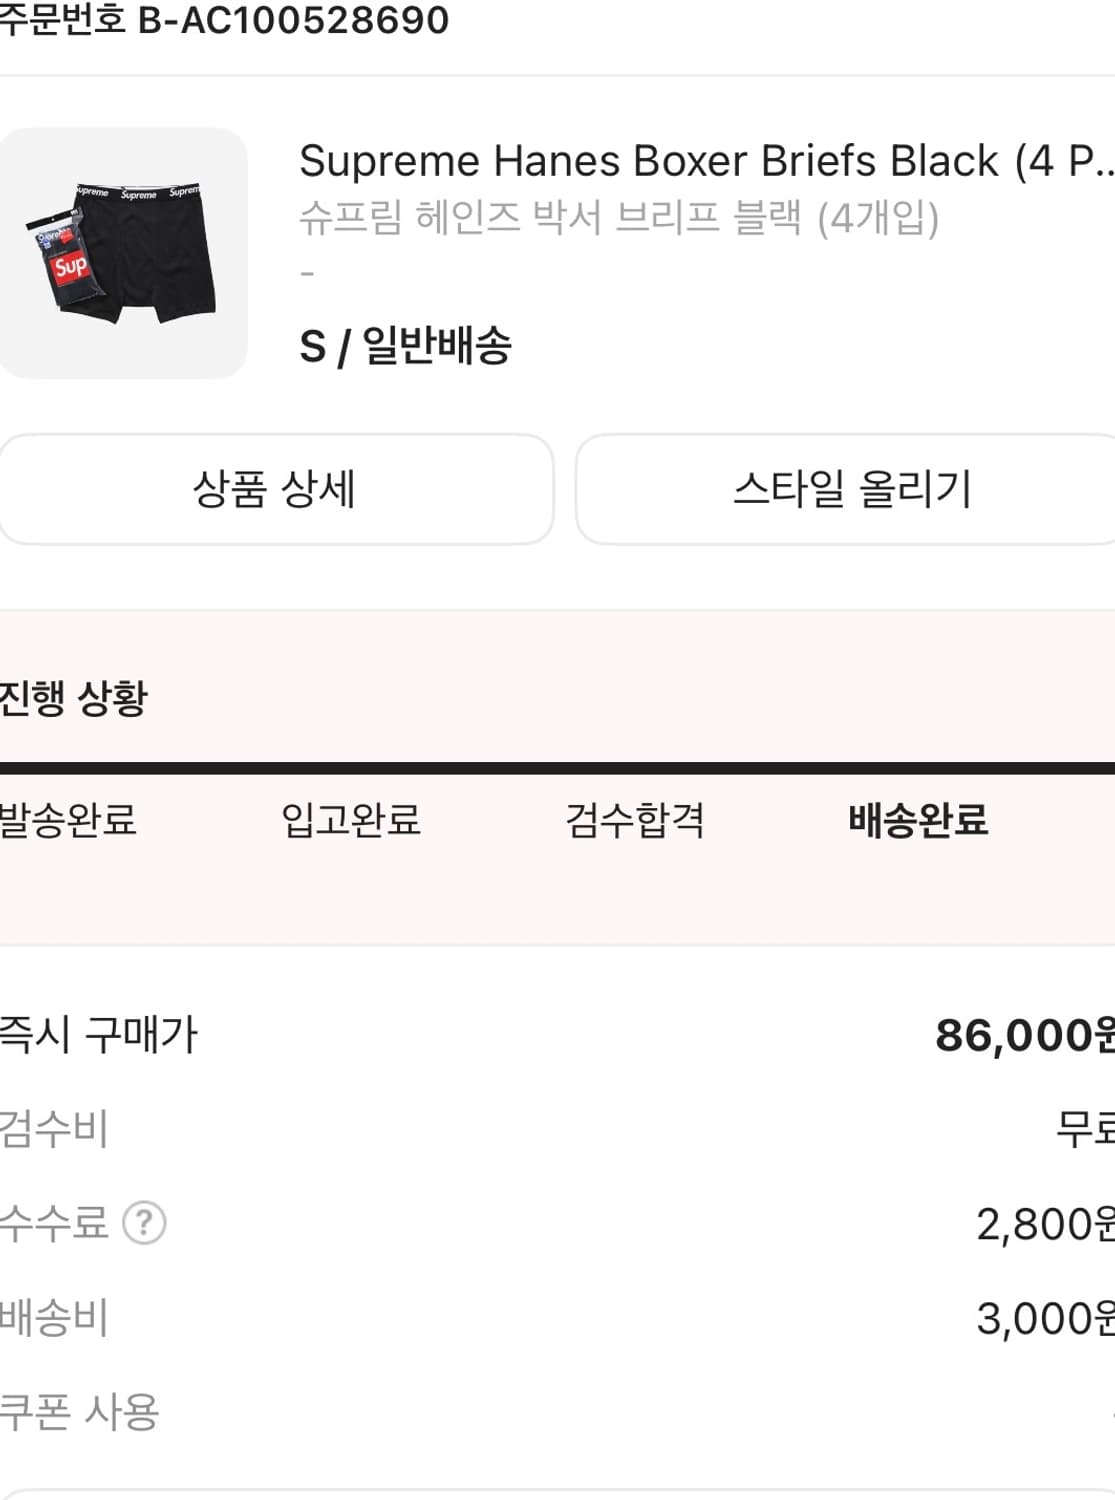Click the 검수합격 step in the progress bar

[x=632, y=821]
